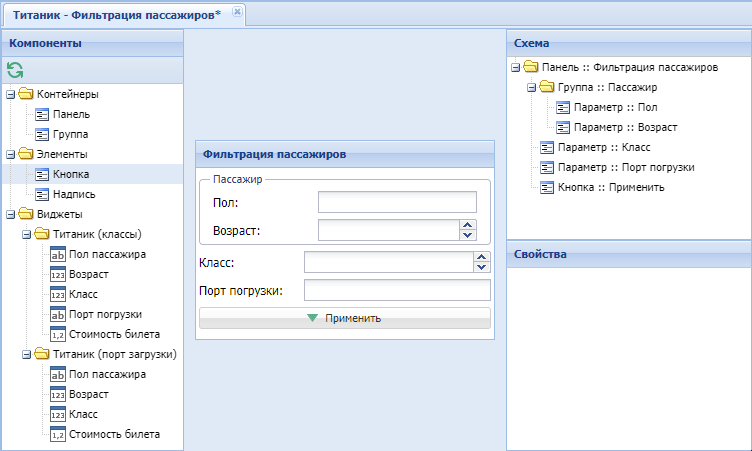Select the Панель component icon

tap(42, 114)
